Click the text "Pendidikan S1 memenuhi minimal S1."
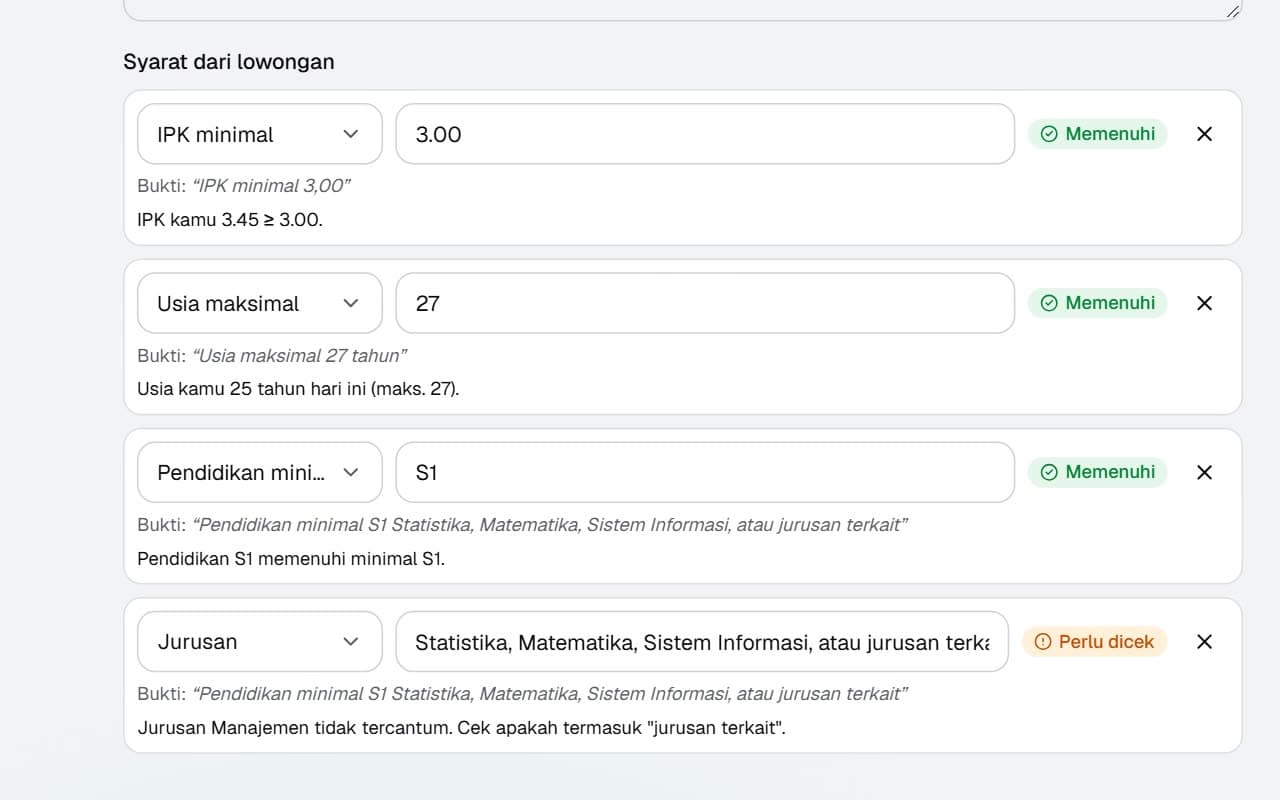This screenshot has width=1280, height=800. [291, 558]
